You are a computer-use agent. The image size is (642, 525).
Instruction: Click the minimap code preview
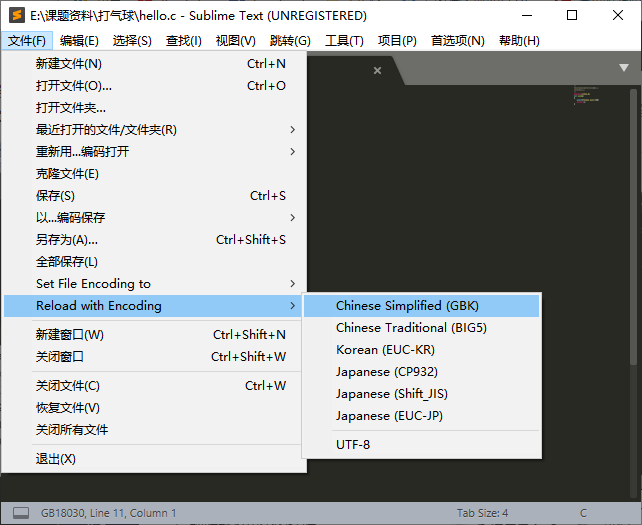pos(586,95)
